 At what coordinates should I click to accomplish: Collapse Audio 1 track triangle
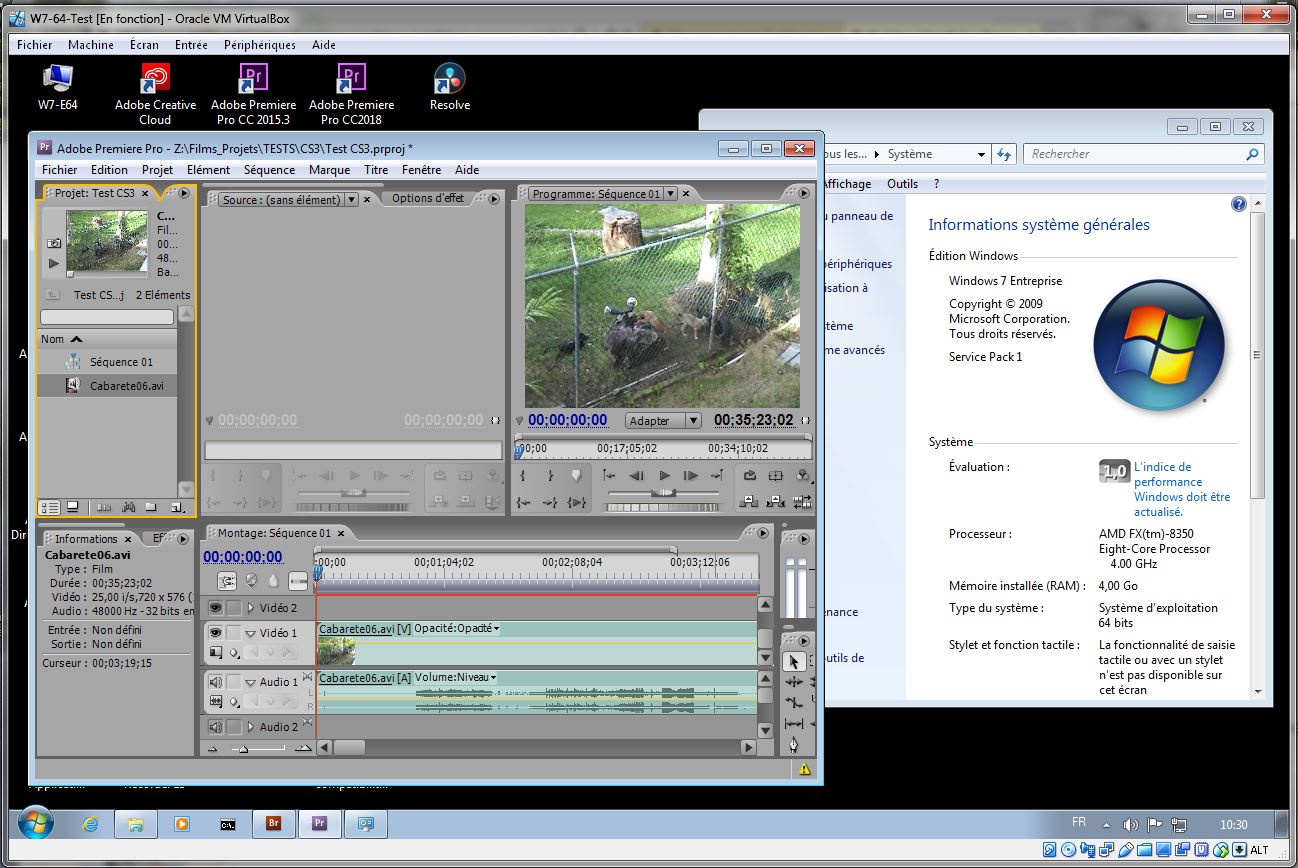tap(251, 683)
